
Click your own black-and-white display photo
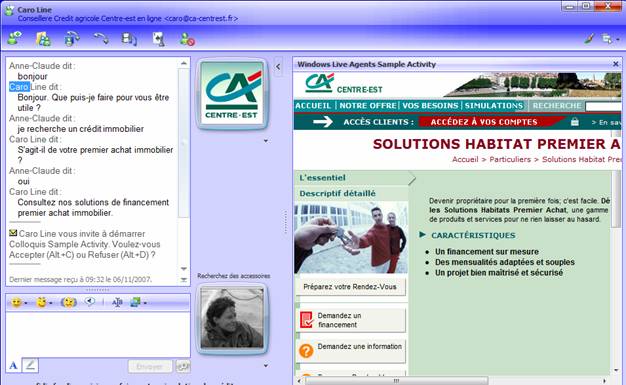[232, 318]
